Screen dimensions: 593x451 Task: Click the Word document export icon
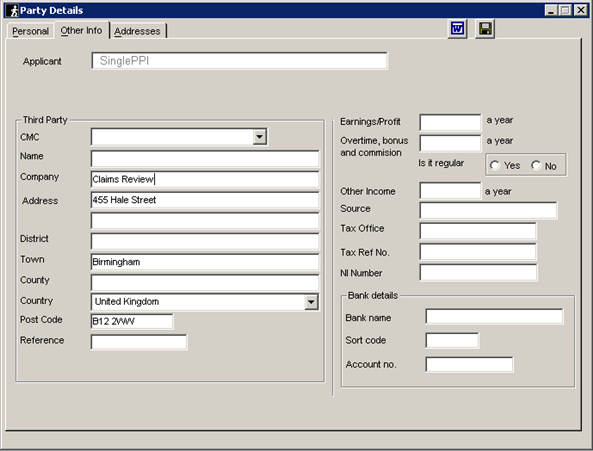(x=457, y=29)
